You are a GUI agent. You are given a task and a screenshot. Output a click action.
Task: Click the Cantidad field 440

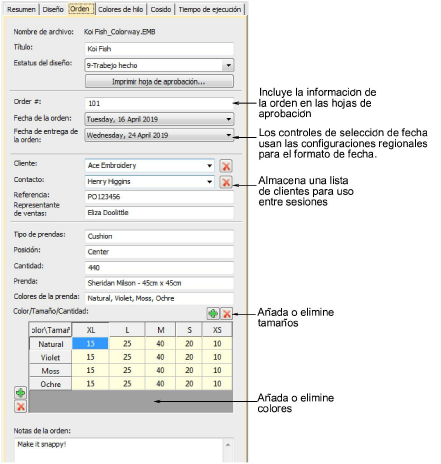click(159, 268)
